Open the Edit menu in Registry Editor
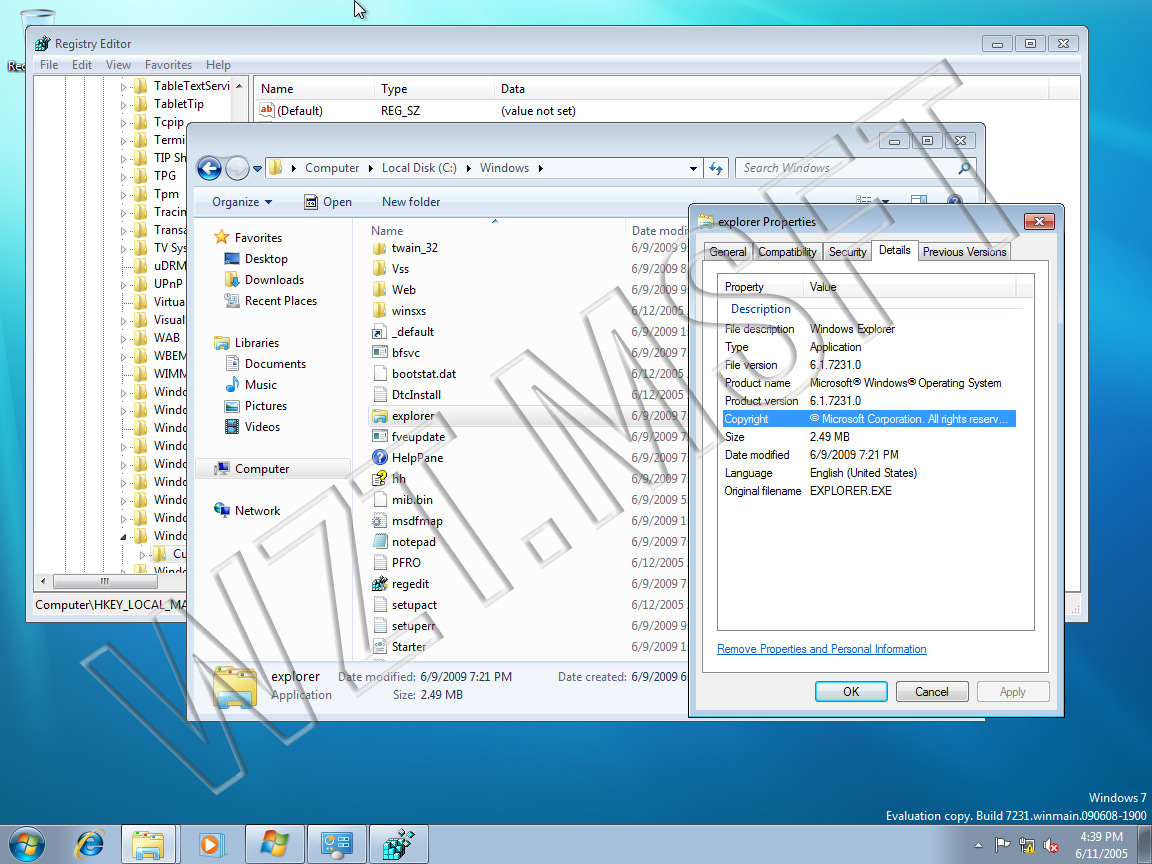Screen dimensions: 1152x864 click(x=82, y=65)
